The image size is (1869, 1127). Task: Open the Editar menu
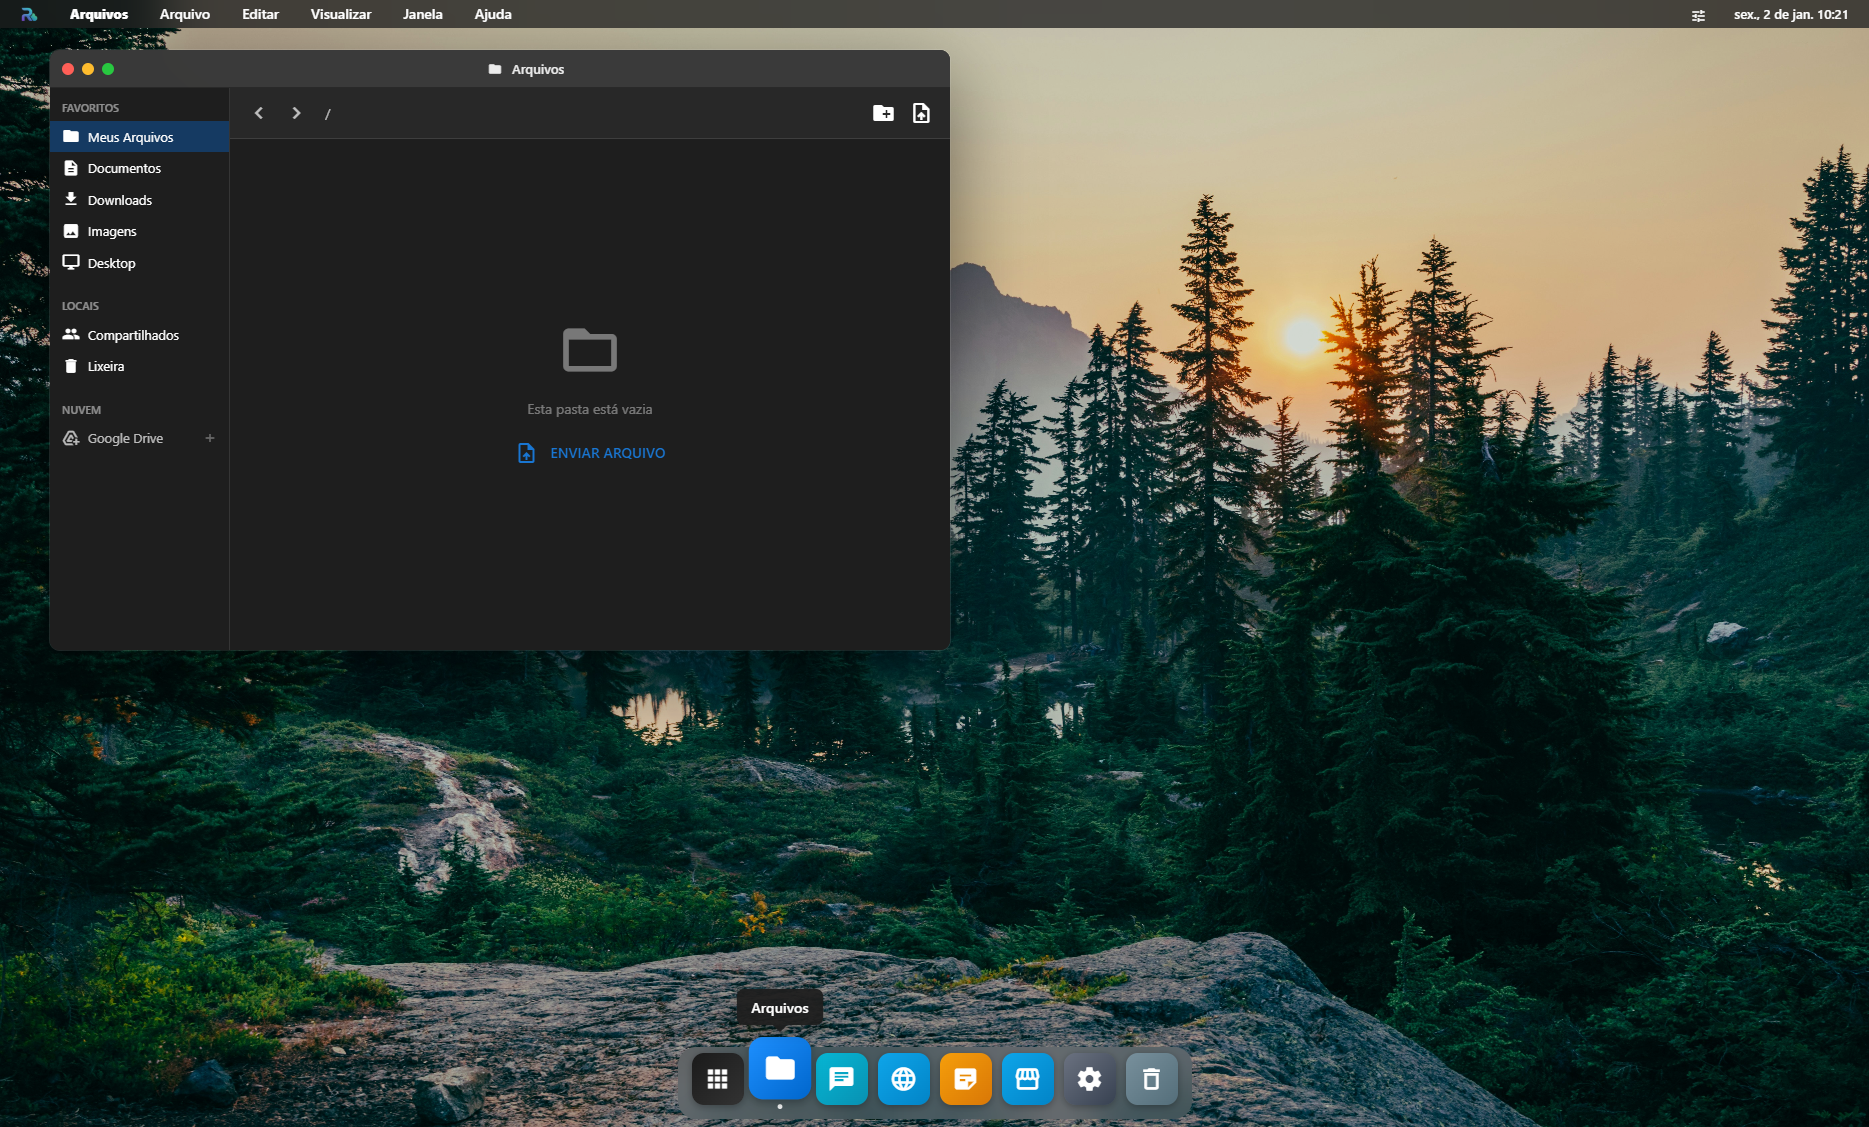[260, 14]
